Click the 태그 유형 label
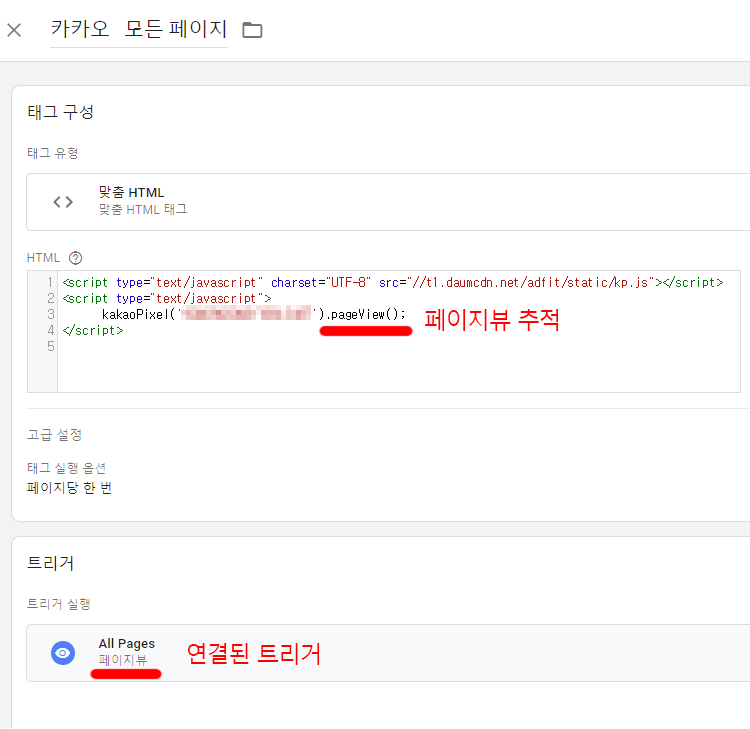The width and height of the screenshot is (750, 729). (53, 153)
